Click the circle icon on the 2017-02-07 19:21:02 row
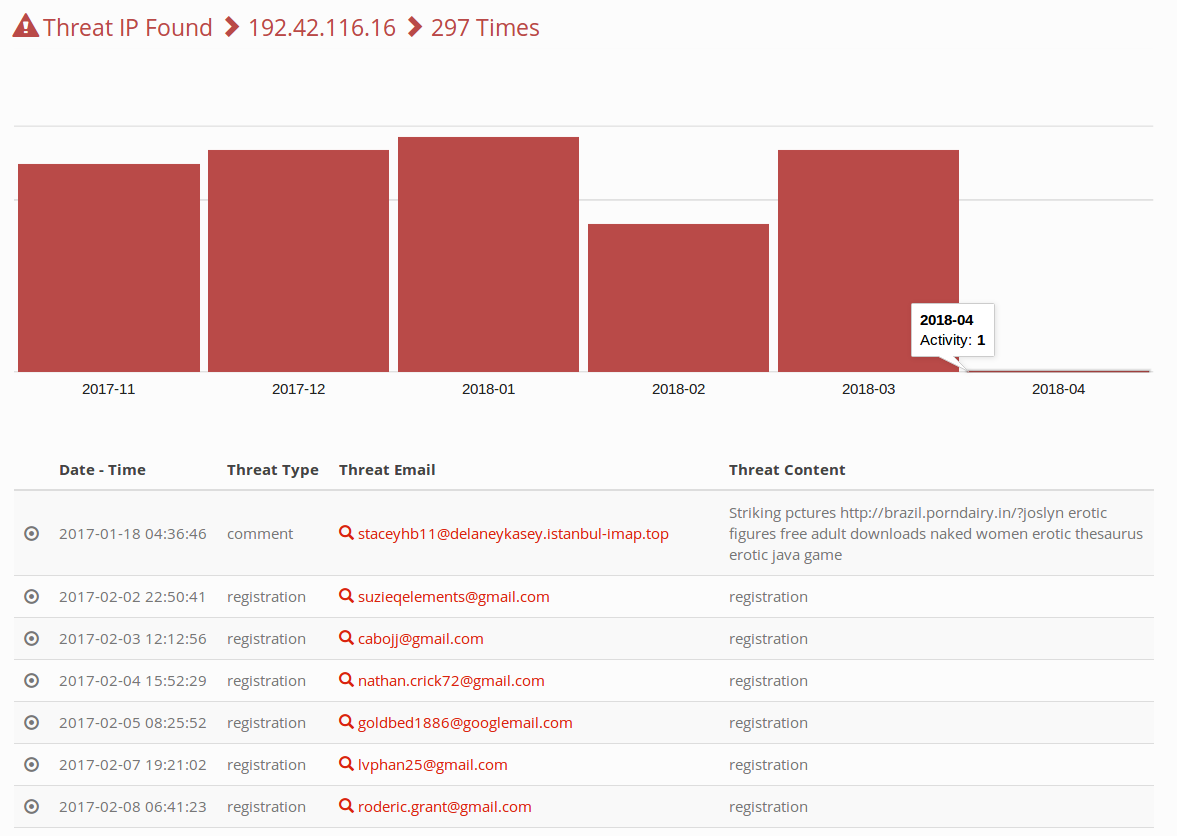The width and height of the screenshot is (1177, 836). point(32,765)
